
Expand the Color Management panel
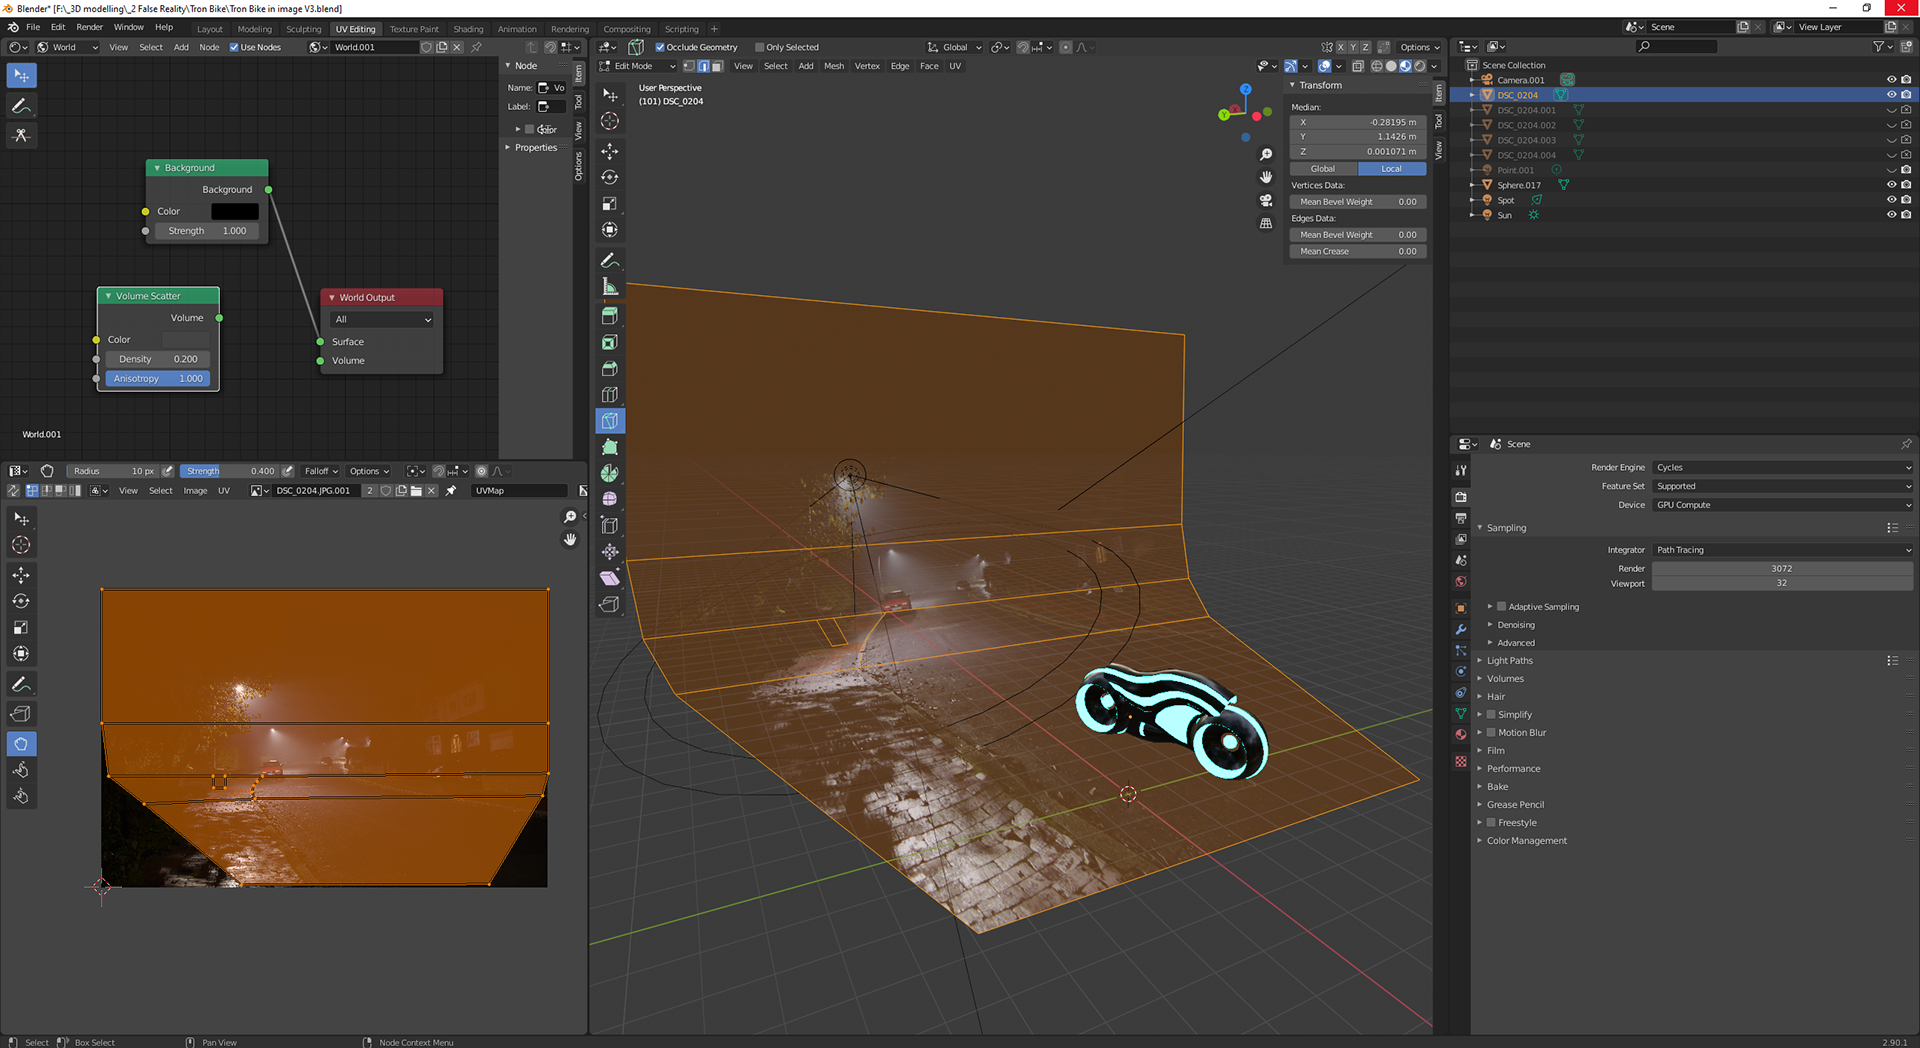point(1526,841)
